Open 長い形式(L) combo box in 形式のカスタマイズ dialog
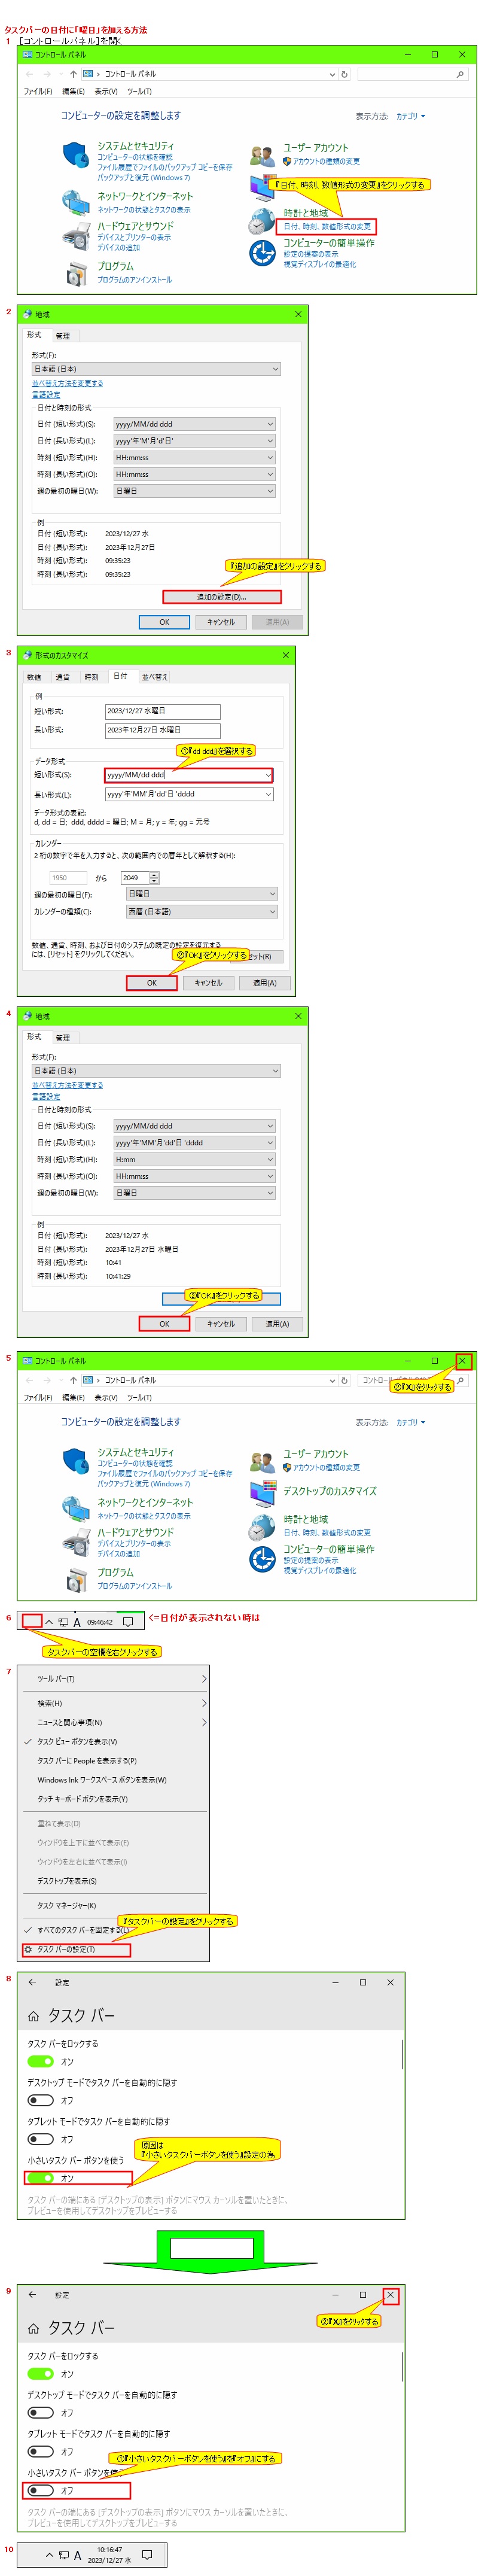Screen dimensions: 491x2576 pyautogui.click(x=188, y=794)
